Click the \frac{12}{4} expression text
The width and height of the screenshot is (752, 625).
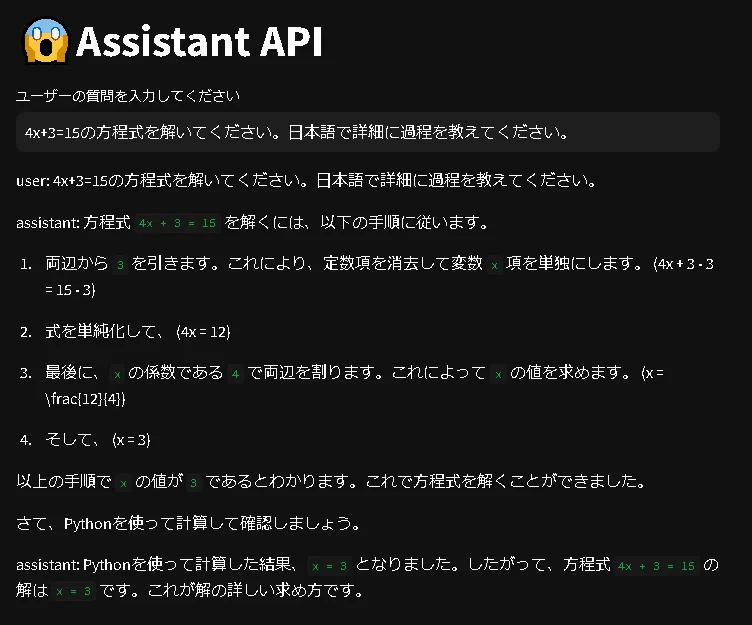(85, 399)
